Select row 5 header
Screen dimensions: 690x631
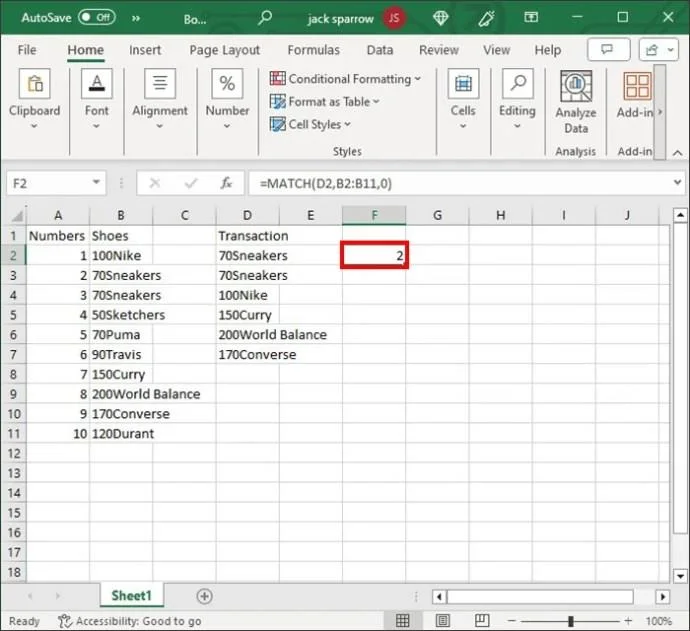(x=13, y=315)
